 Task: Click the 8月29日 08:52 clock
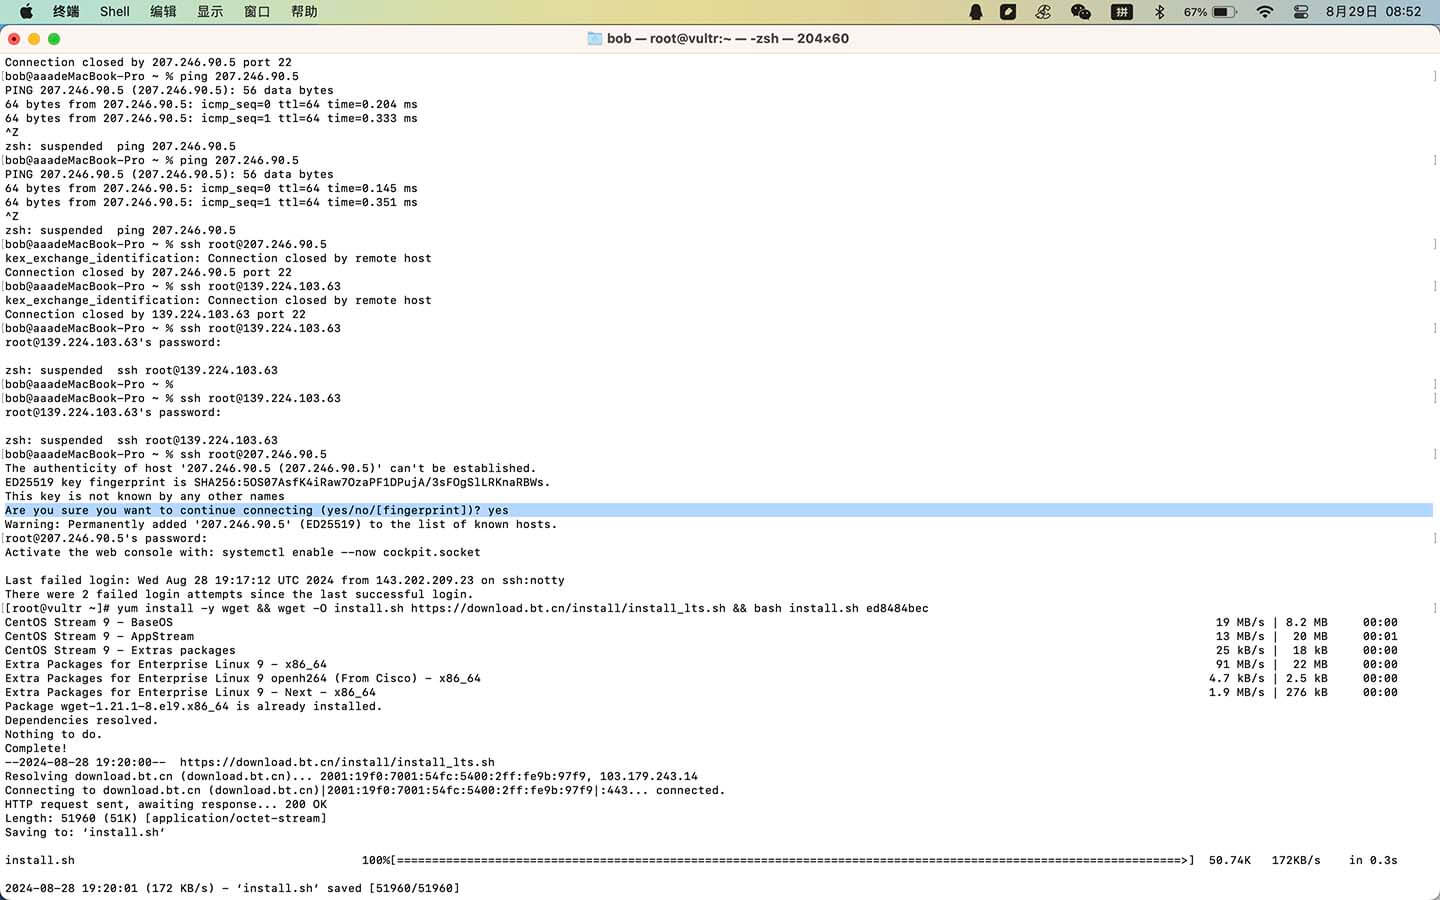click(1373, 12)
